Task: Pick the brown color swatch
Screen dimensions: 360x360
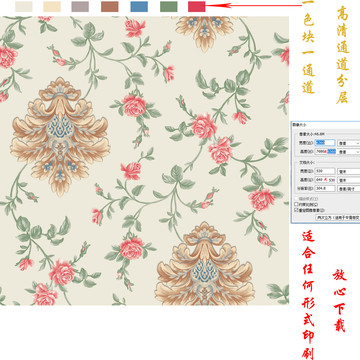Action: click(110, 6)
